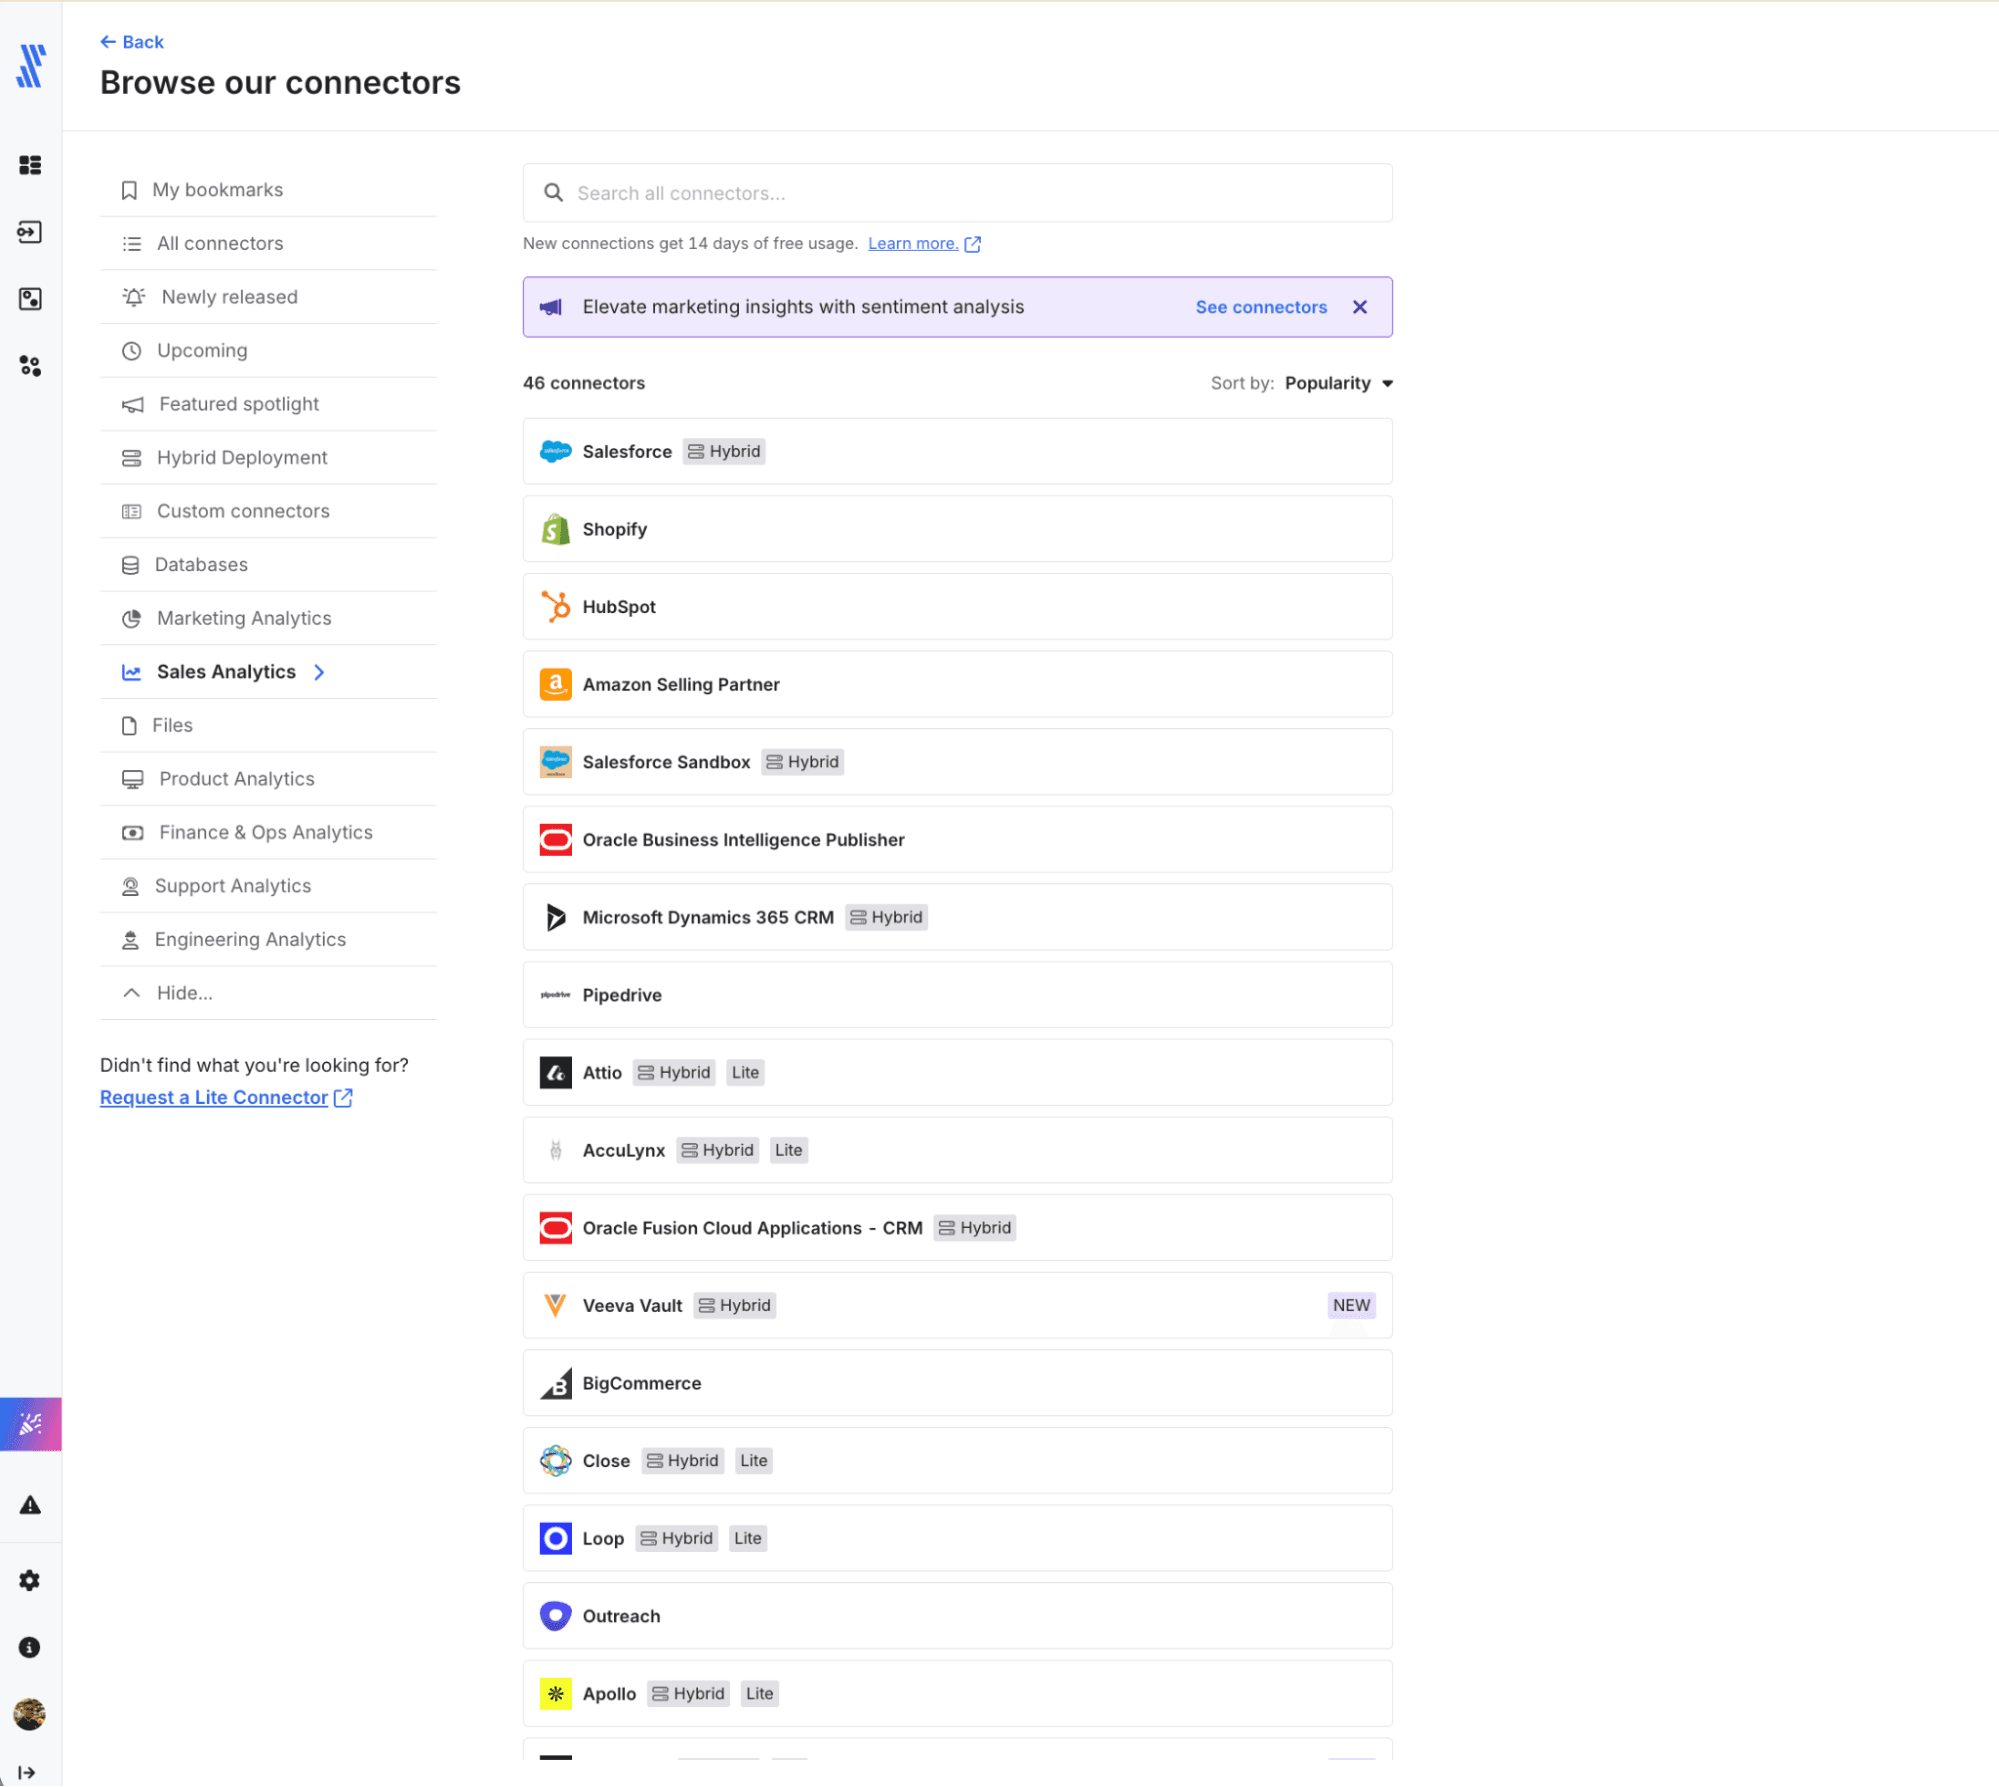Click the settings gear icon
The width and height of the screenshot is (1999, 1787).
point(30,1580)
